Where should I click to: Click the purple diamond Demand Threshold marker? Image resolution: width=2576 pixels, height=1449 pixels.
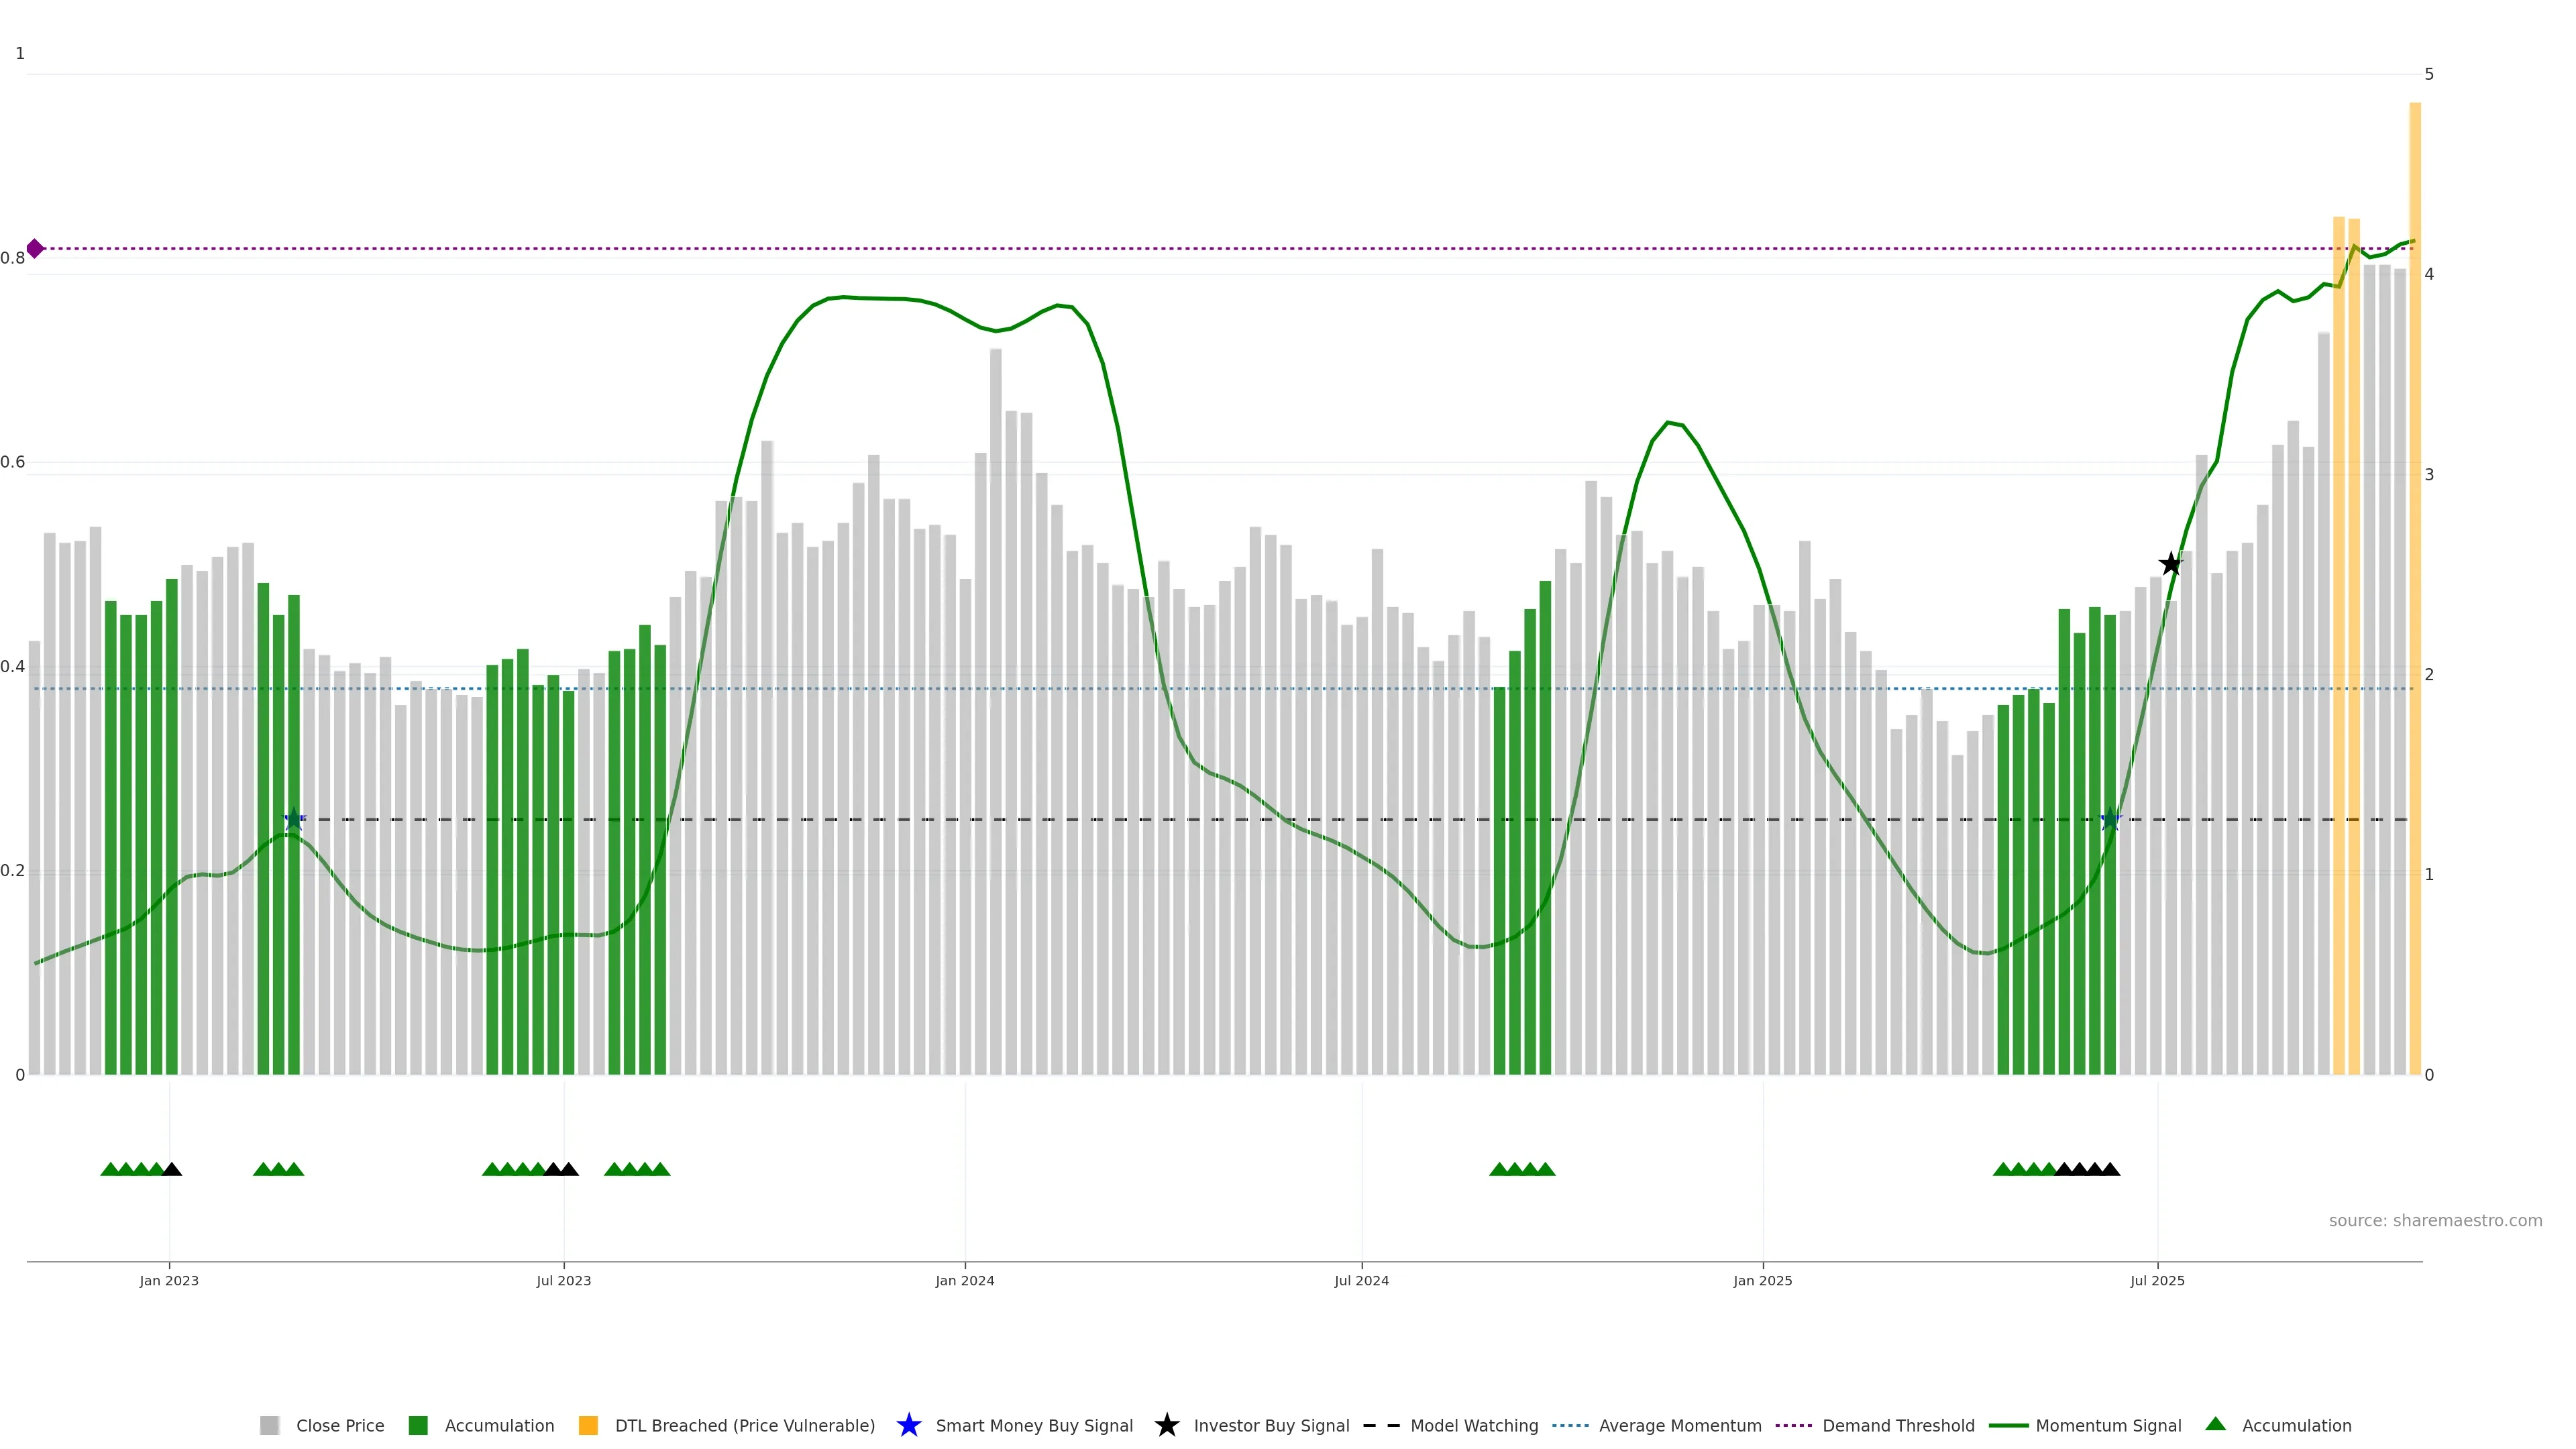[35, 248]
